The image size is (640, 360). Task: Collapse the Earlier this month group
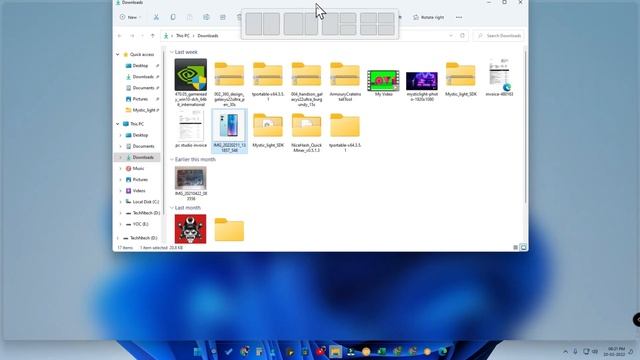tap(172, 160)
